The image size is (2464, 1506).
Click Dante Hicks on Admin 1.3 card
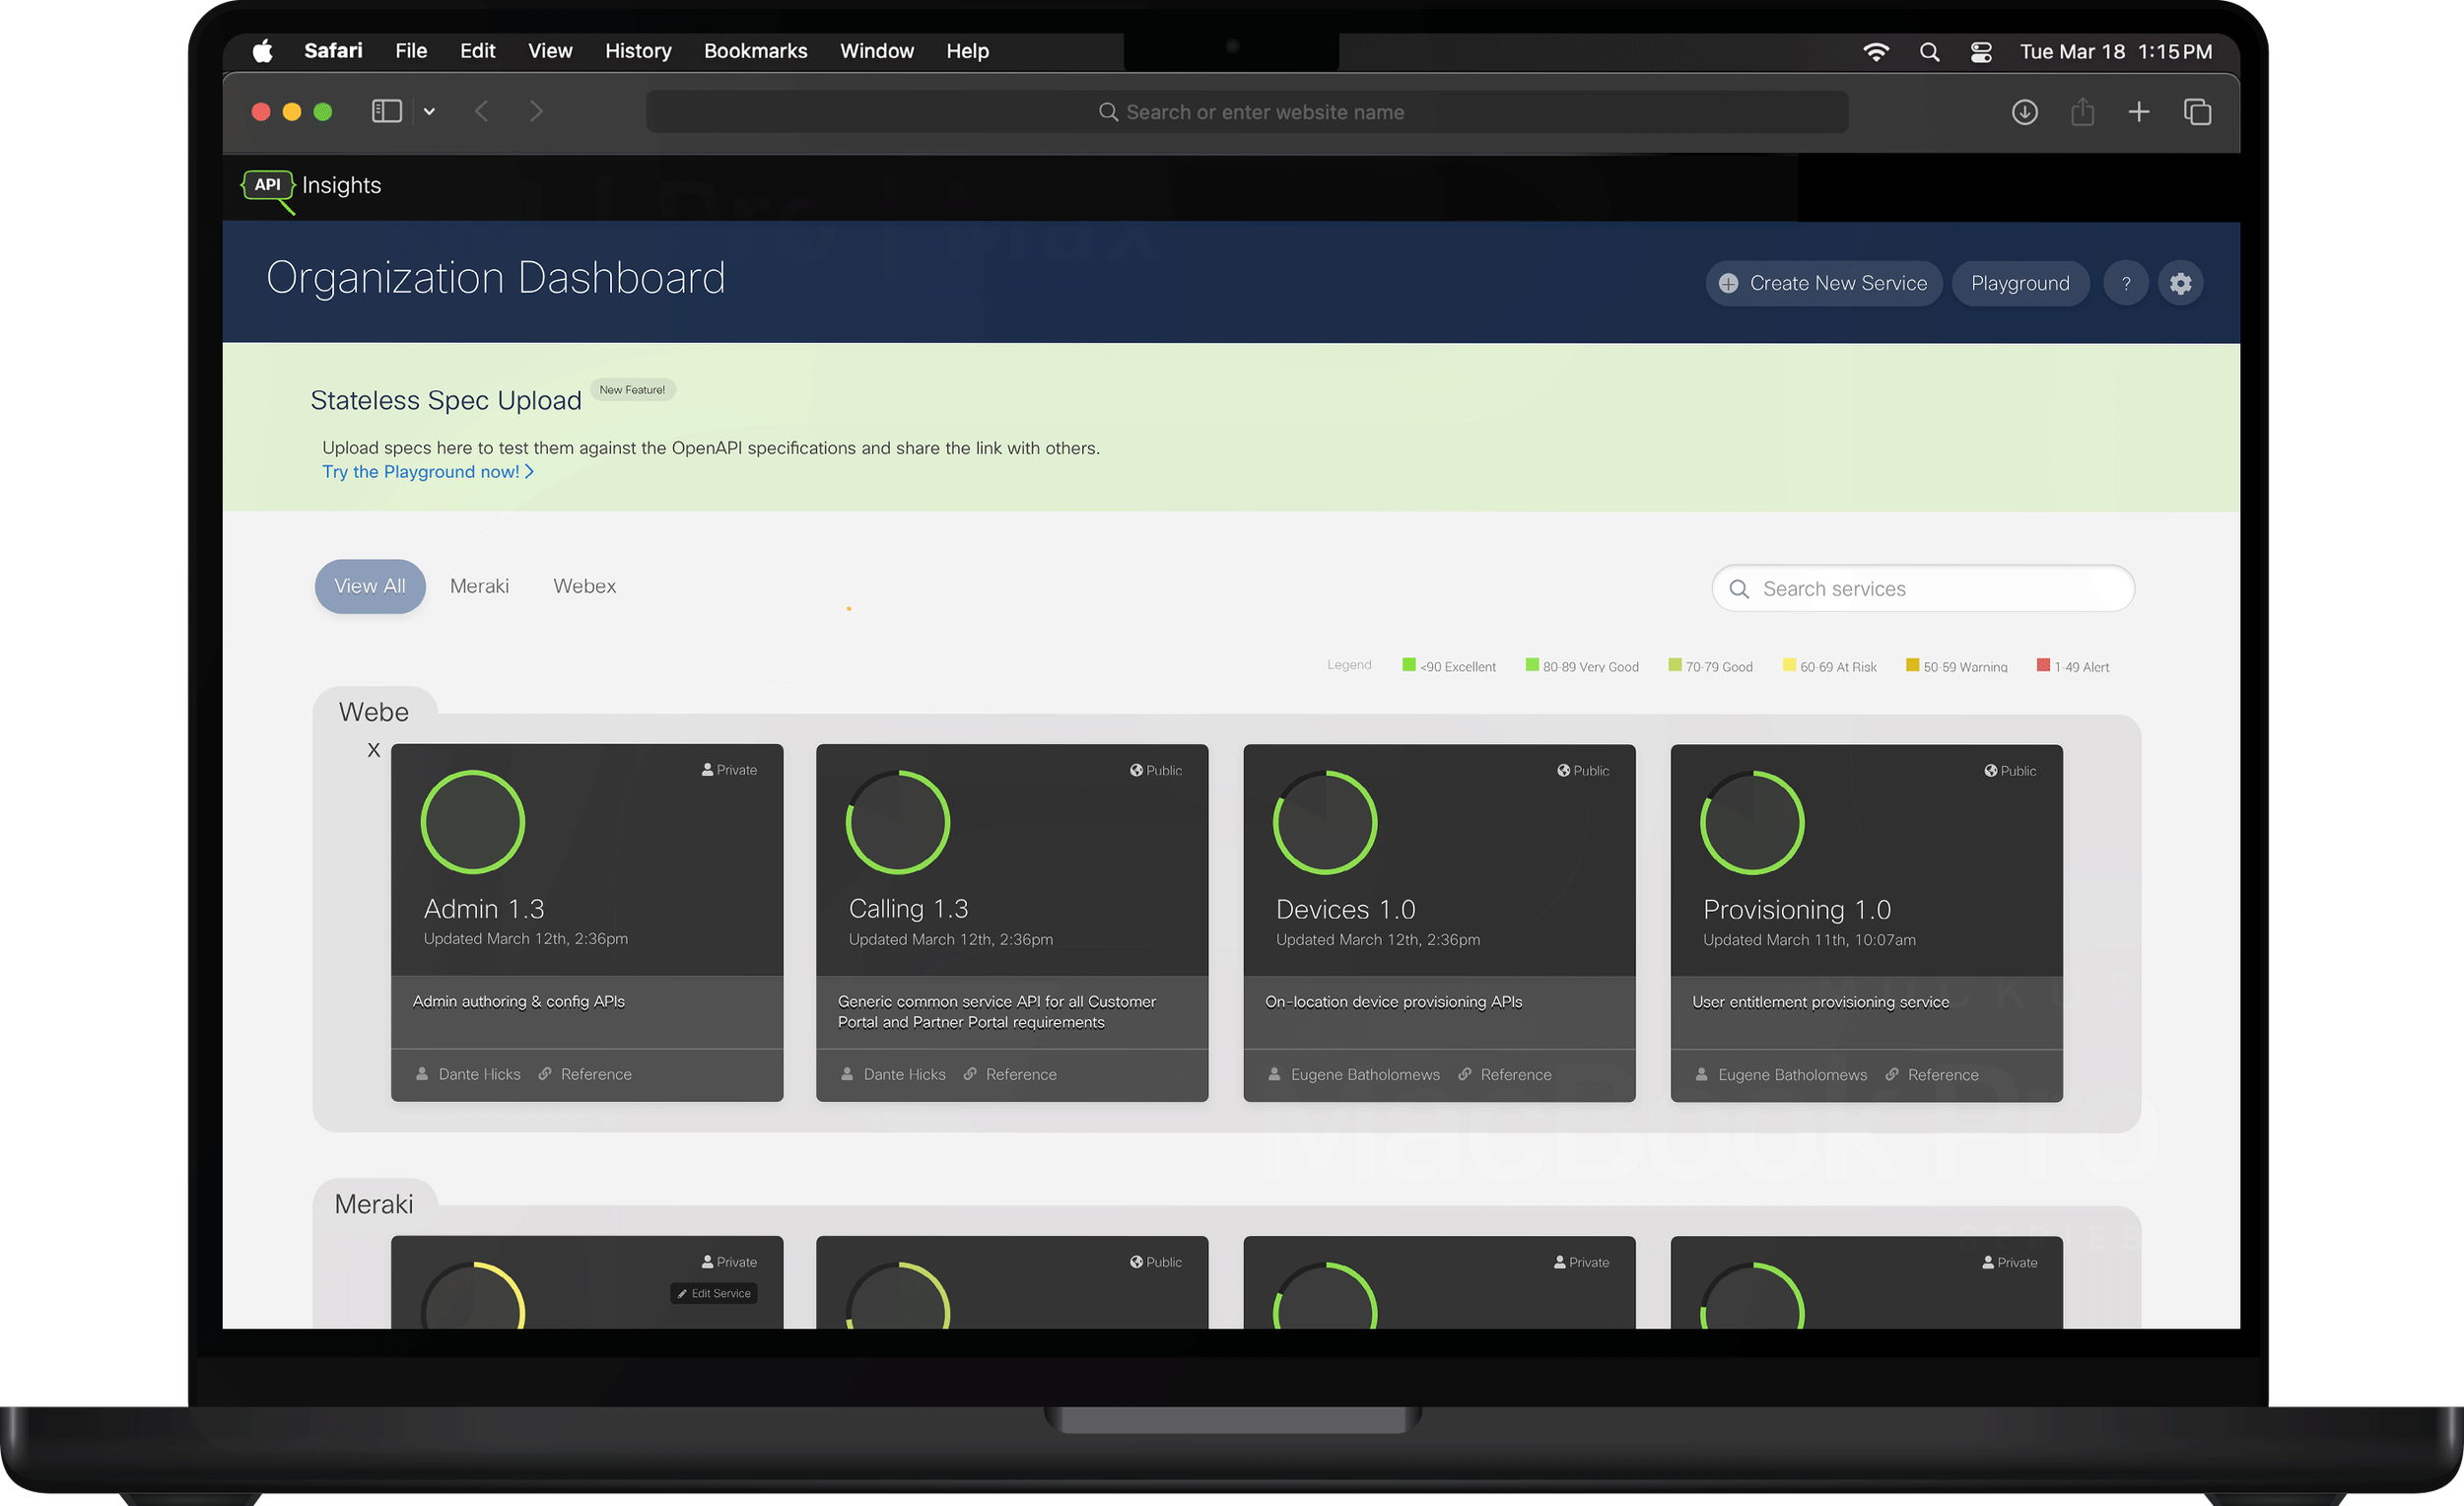point(468,1074)
